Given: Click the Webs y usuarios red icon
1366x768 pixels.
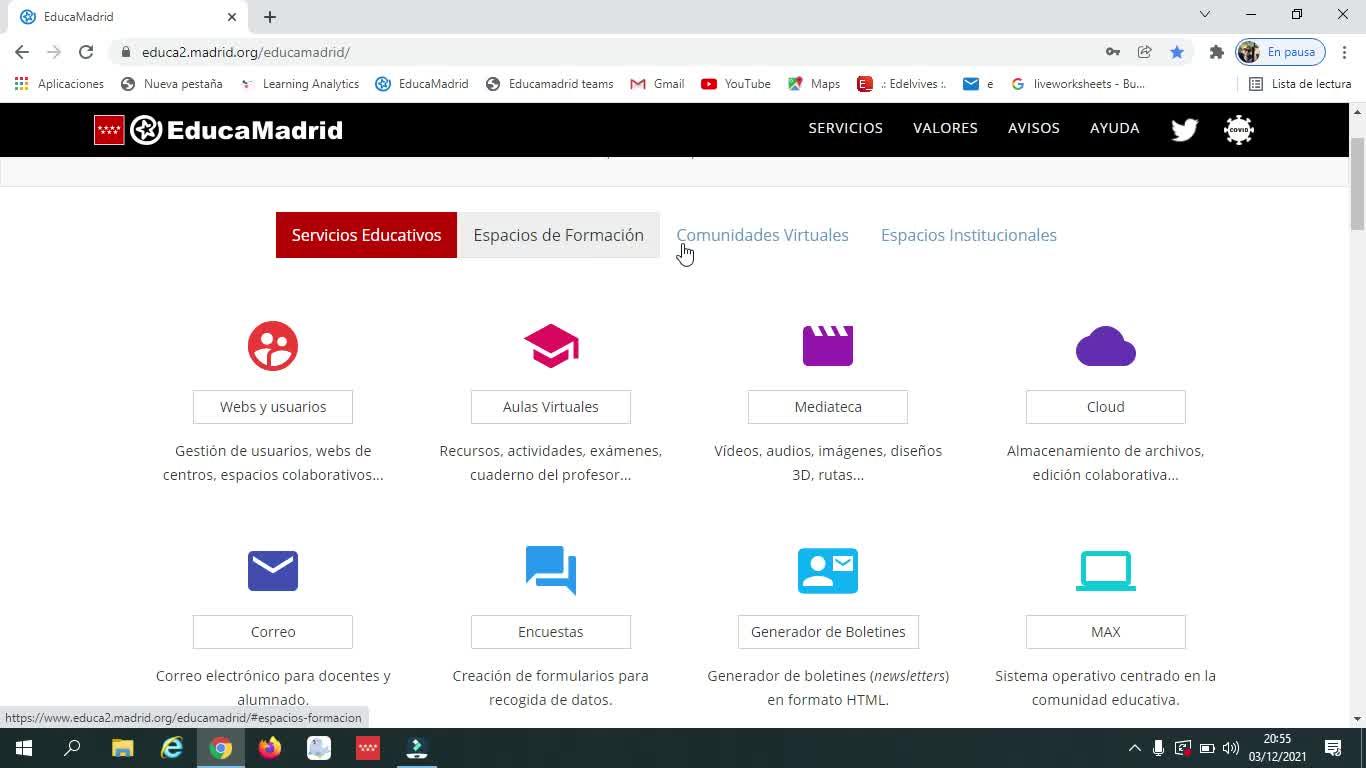Looking at the screenshot, I should point(273,346).
